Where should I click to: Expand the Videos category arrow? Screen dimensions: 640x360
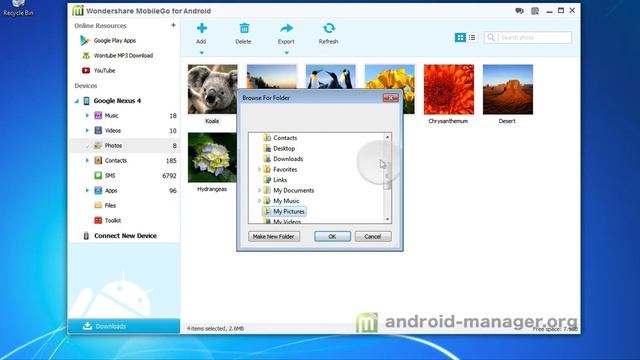87,131
